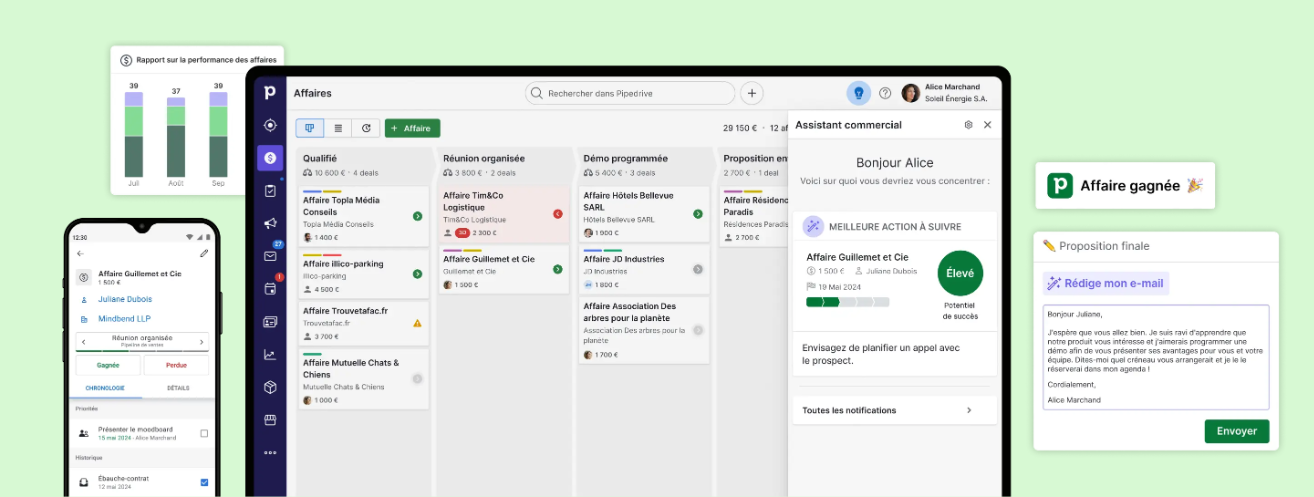Screen dimensions: 1314x497
Task: Open the More dots menu in sidebar
Action: pos(270,452)
